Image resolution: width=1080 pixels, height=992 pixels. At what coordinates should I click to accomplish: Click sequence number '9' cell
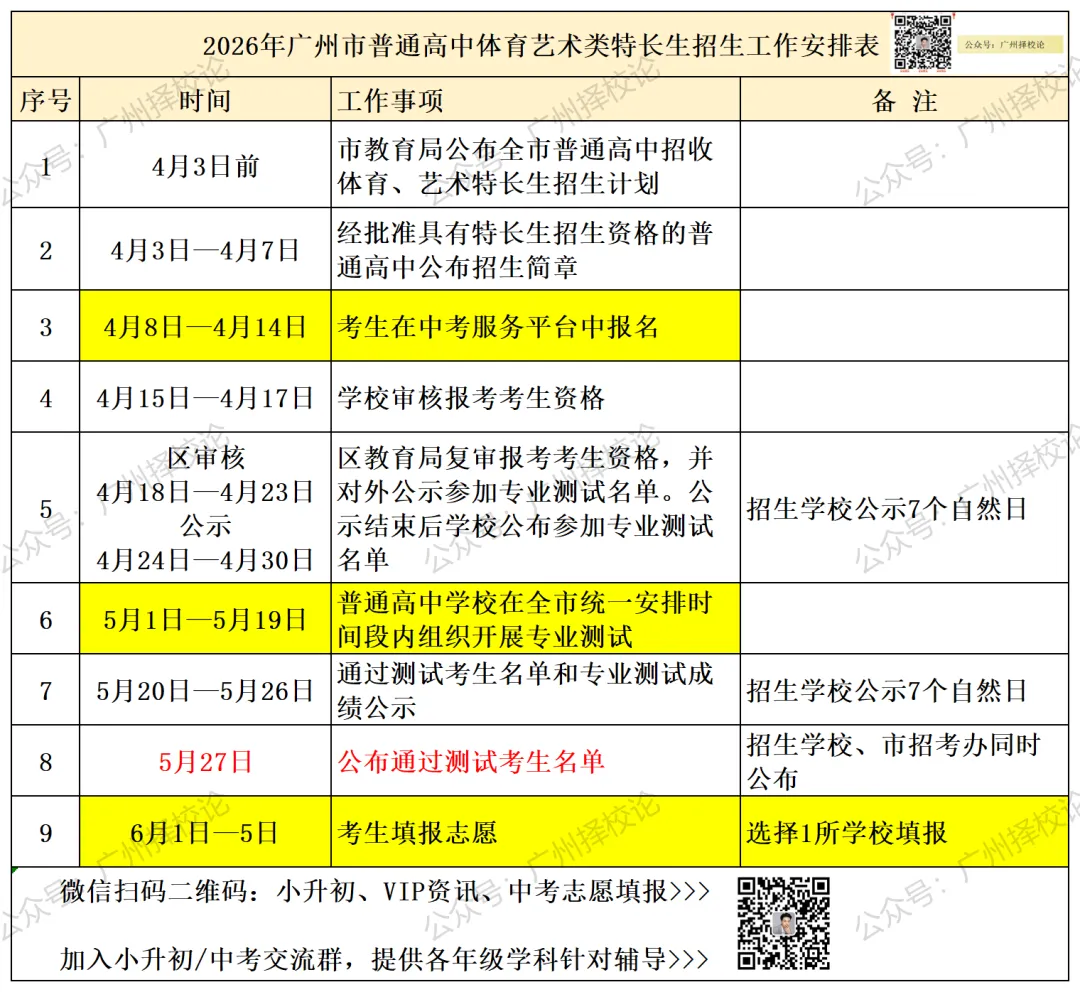tap(45, 832)
